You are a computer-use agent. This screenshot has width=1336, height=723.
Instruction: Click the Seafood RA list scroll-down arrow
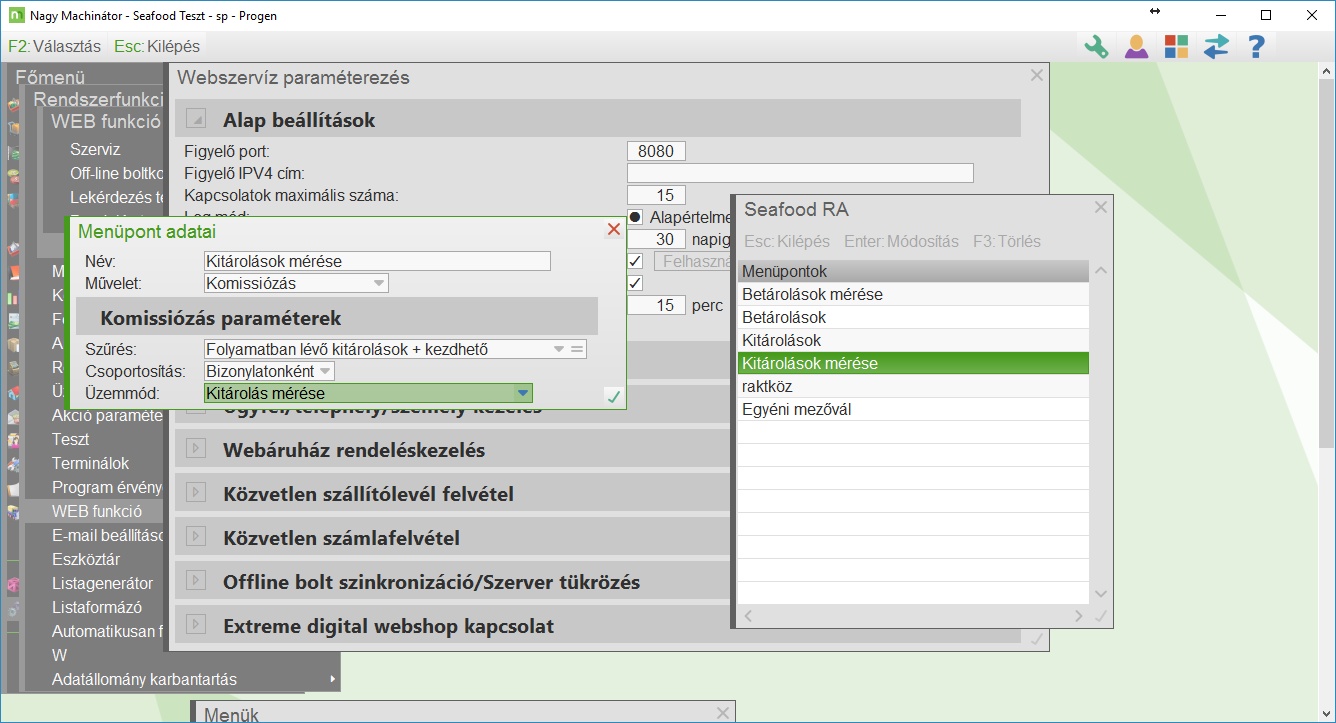pos(1101,594)
